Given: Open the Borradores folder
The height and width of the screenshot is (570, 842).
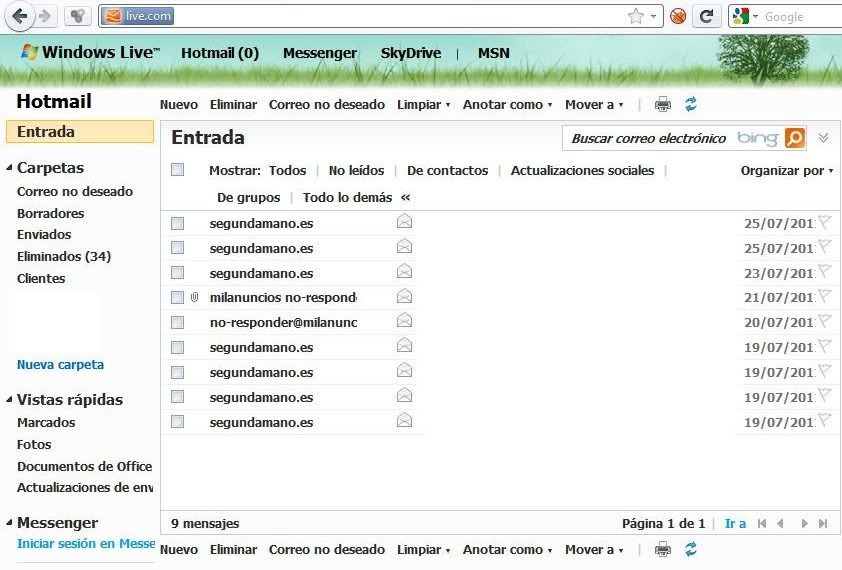Looking at the screenshot, I should [x=50, y=213].
